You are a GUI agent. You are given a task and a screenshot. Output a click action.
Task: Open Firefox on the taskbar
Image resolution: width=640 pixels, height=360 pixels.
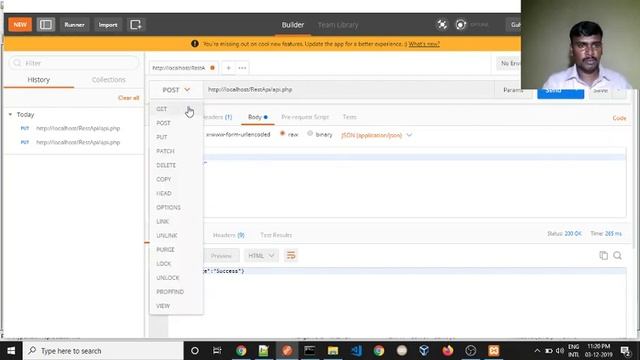point(447,351)
